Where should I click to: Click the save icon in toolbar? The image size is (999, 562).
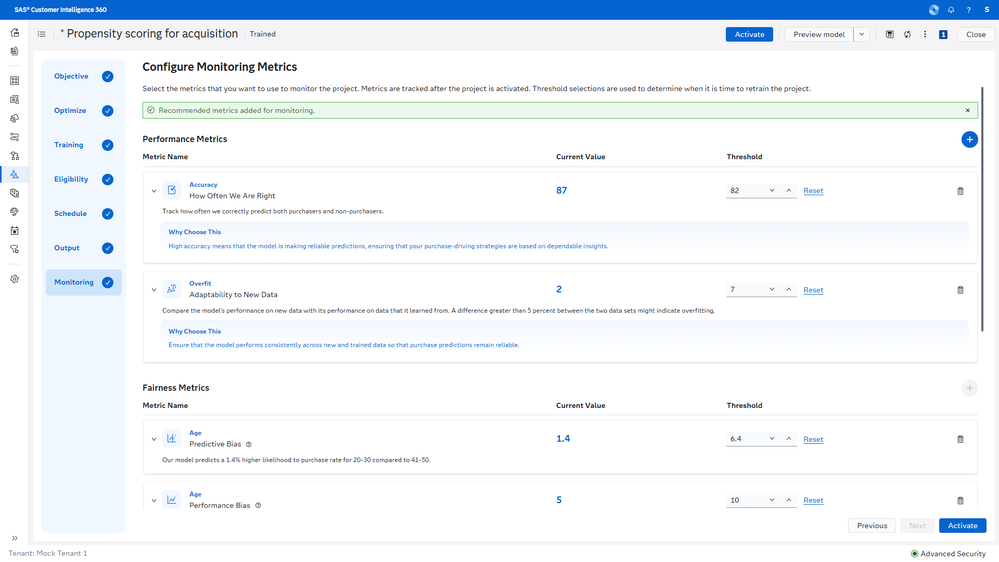[x=889, y=34]
